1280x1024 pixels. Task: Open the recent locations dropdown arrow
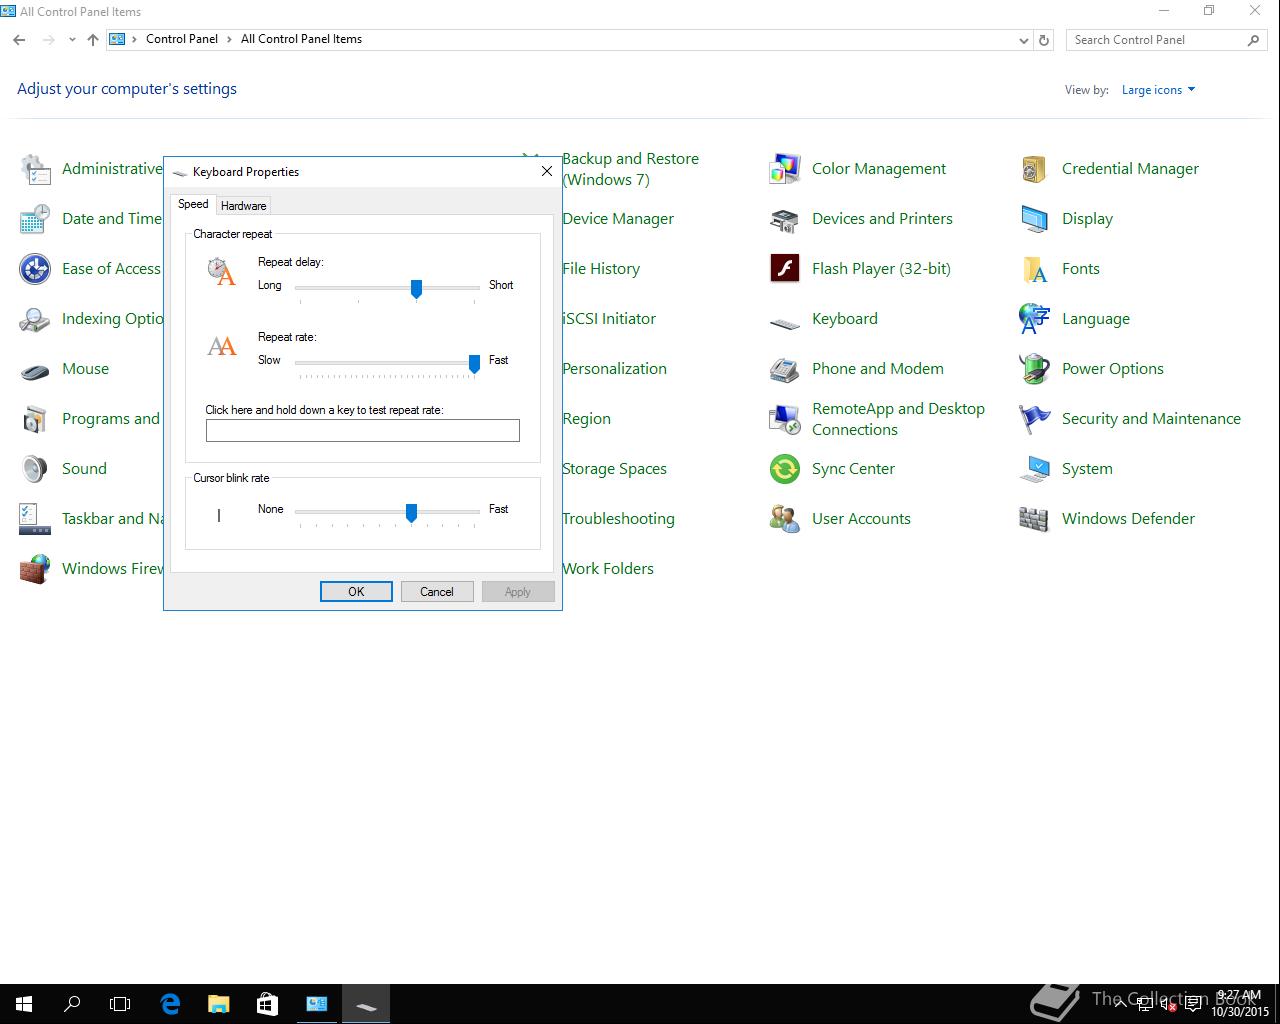click(x=72, y=40)
